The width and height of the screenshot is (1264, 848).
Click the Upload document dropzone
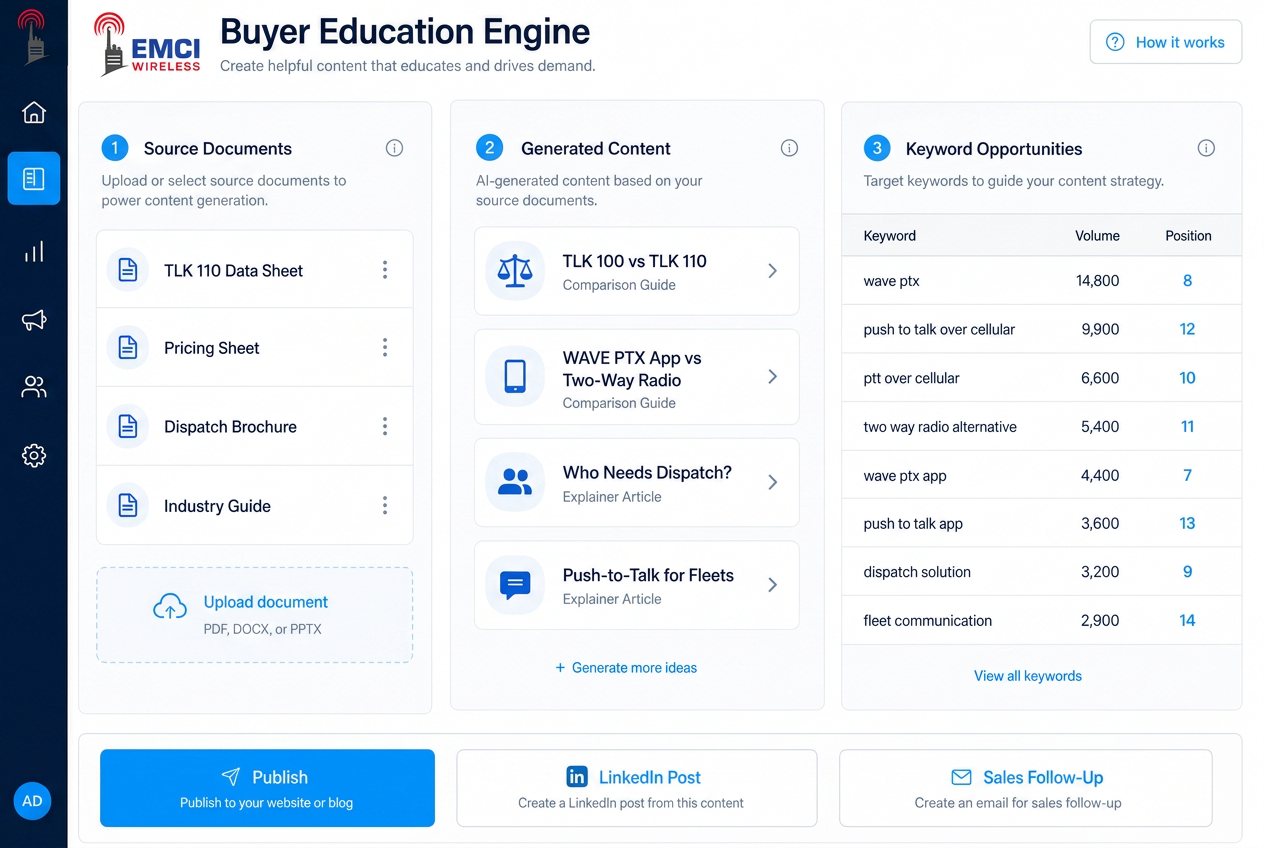click(x=254, y=614)
